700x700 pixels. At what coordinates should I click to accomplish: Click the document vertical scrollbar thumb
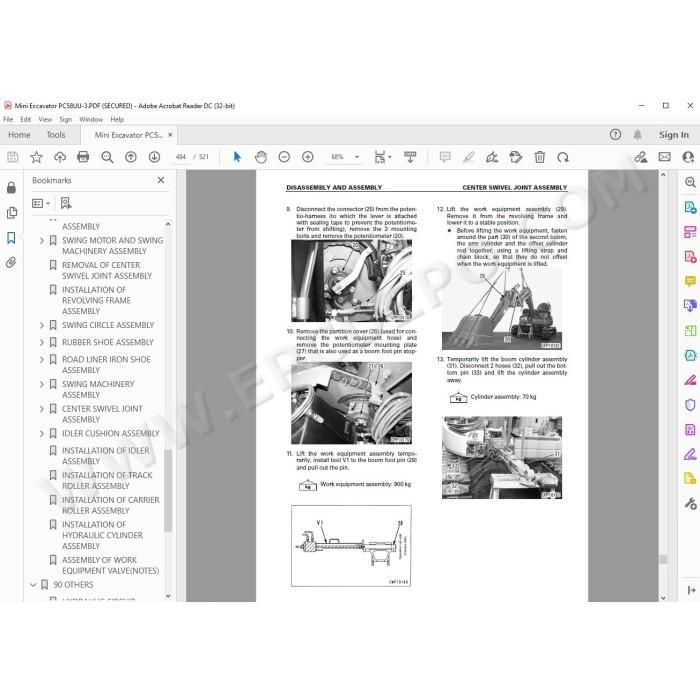663,559
